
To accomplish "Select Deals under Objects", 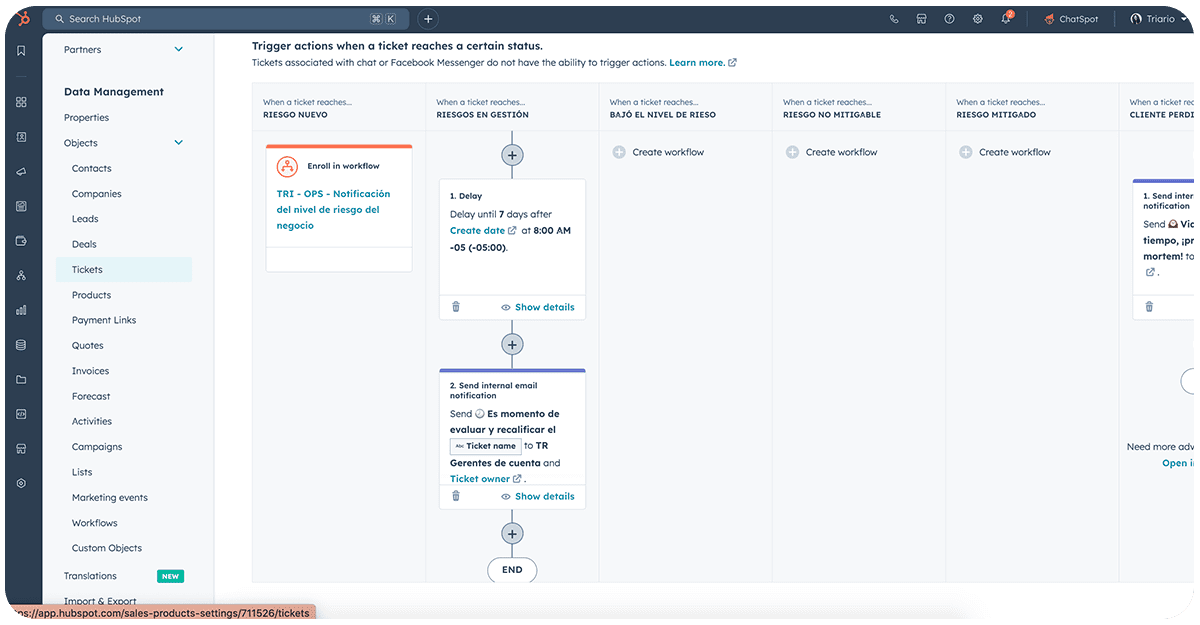I will click(x=85, y=244).
